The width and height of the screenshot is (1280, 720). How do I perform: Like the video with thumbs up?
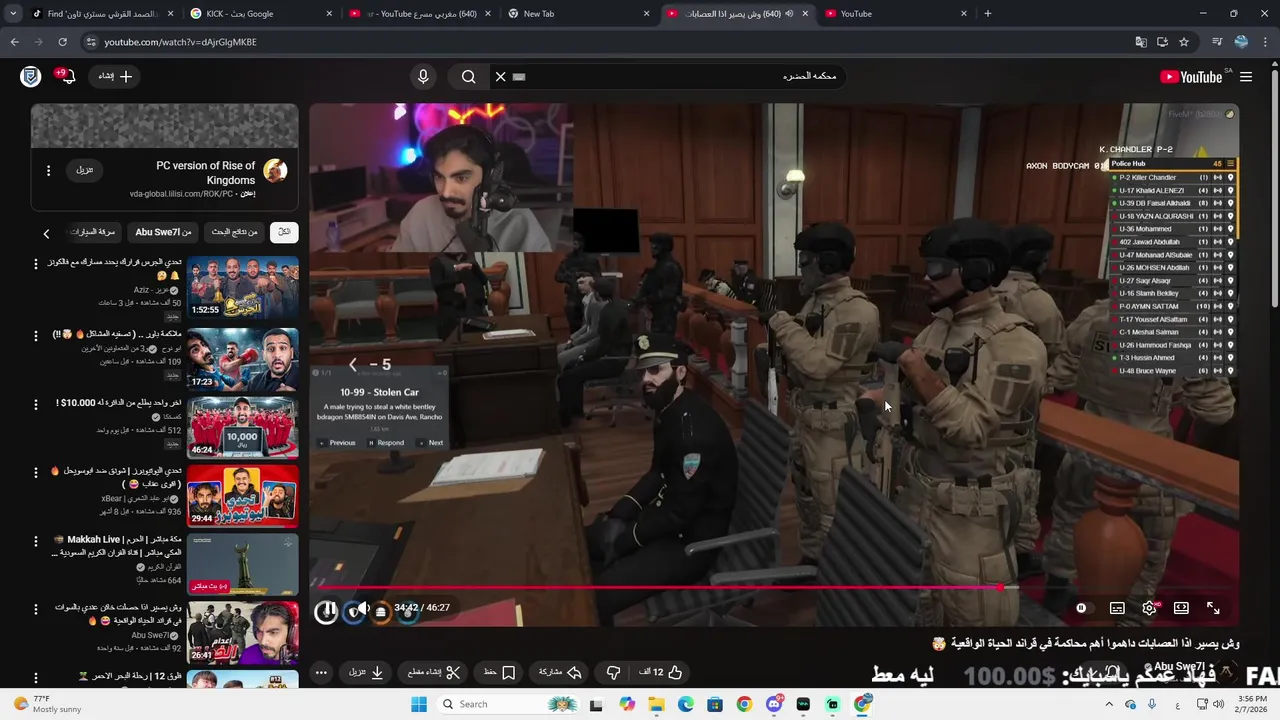coord(663,672)
